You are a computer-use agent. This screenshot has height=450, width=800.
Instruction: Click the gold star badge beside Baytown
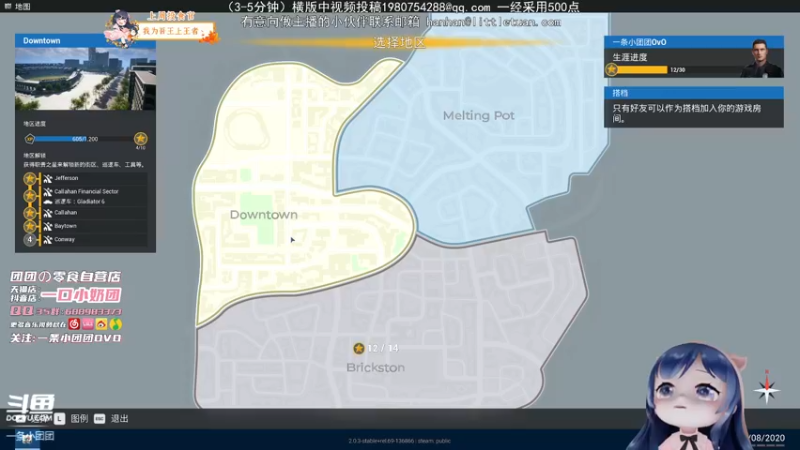tap(30, 226)
